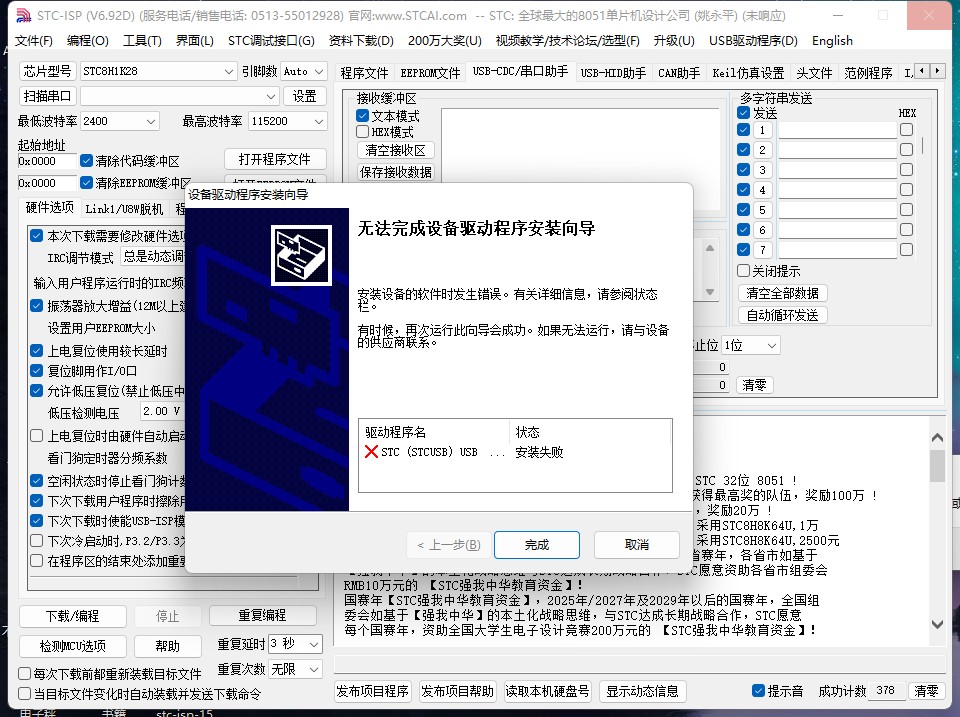Screen dimensions: 960x717
Task: Open the Keil仿真设置 tab
Action: tap(748, 73)
